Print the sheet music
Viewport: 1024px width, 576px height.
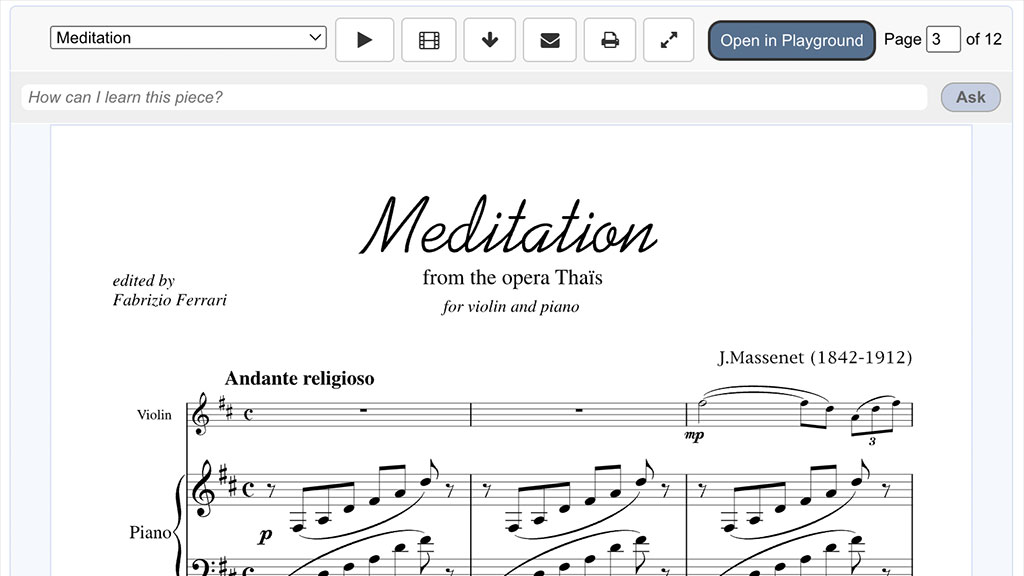point(610,40)
